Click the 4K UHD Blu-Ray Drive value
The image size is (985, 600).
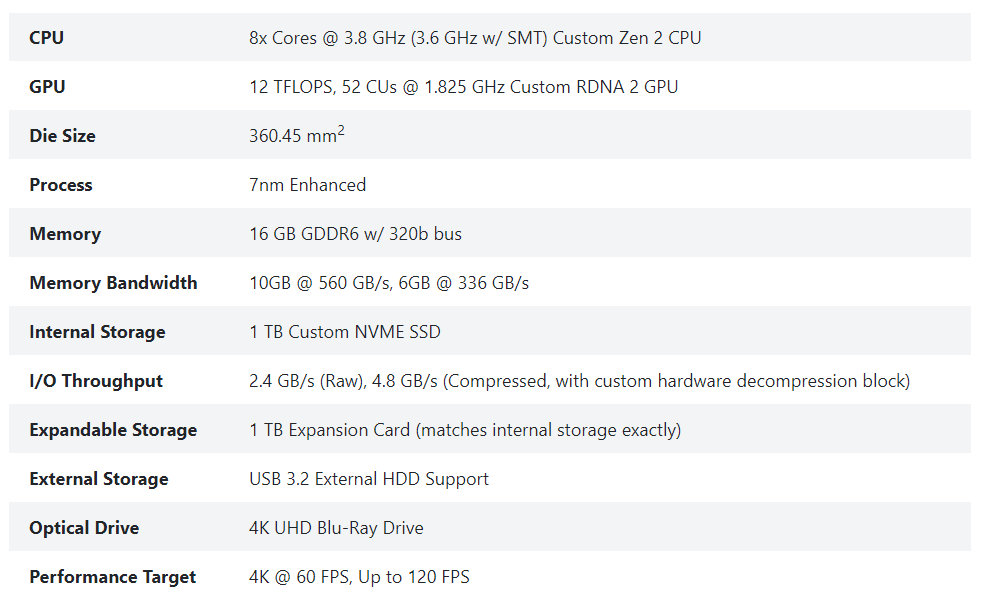[336, 528]
